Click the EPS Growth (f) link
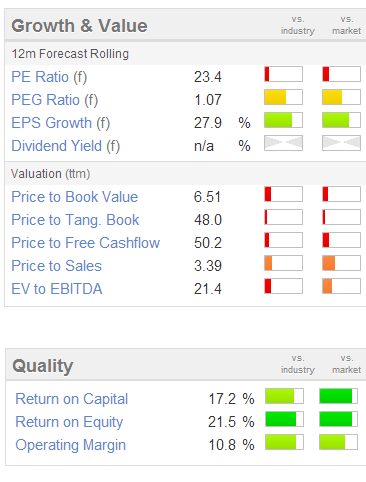Image resolution: width=366 pixels, height=482 pixels. click(61, 123)
